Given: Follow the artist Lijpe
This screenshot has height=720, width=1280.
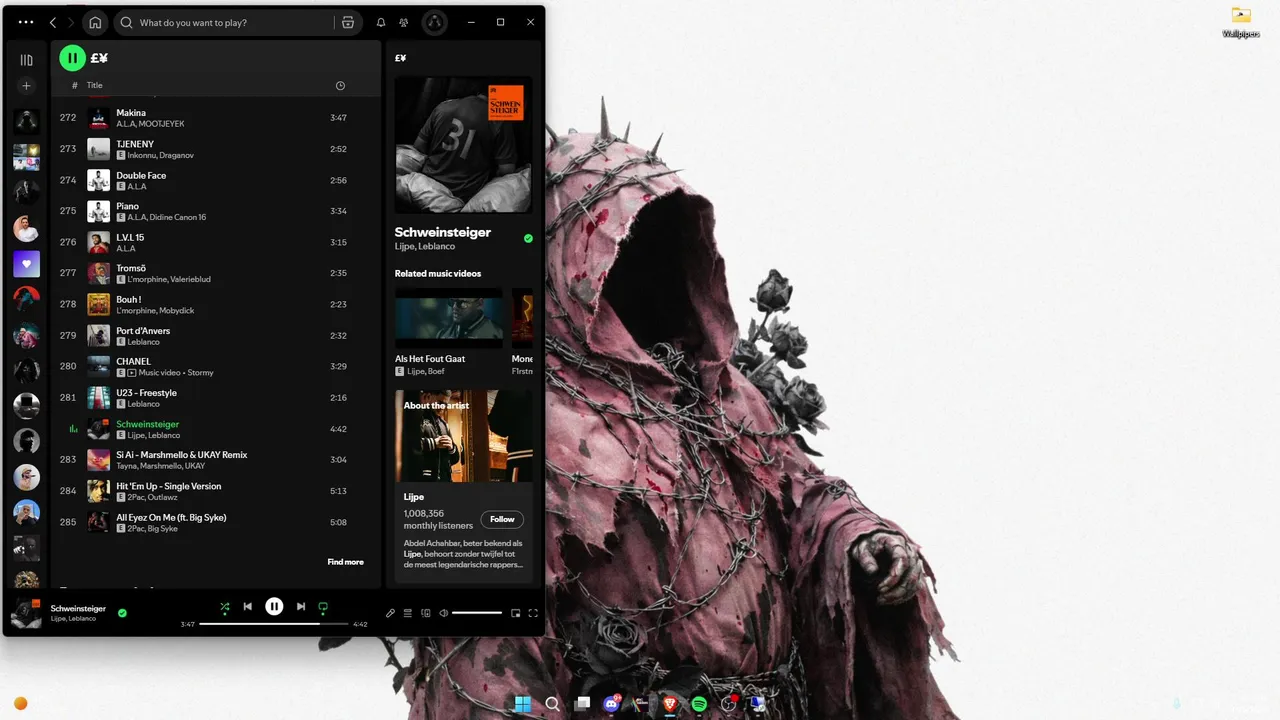Looking at the screenshot, I should coord(502,519).
